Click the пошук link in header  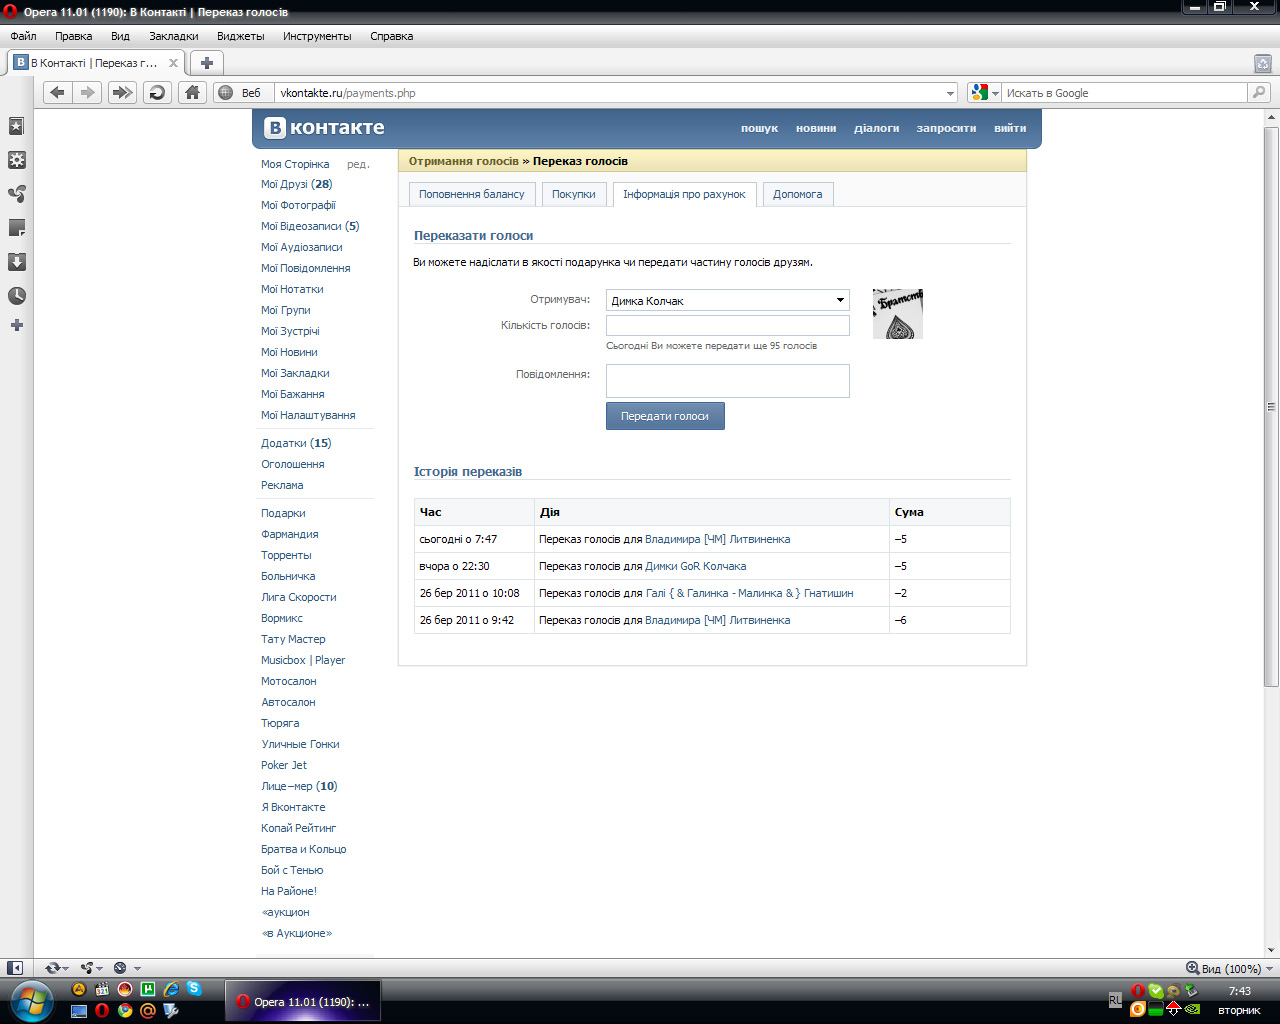(x=759, y=128)
